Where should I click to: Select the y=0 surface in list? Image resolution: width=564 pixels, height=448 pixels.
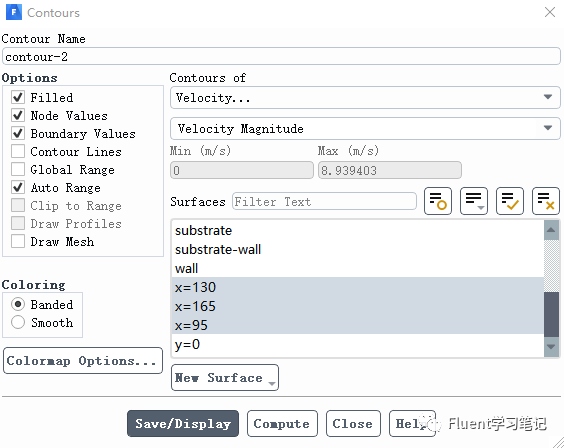click(x=358, y=344)
